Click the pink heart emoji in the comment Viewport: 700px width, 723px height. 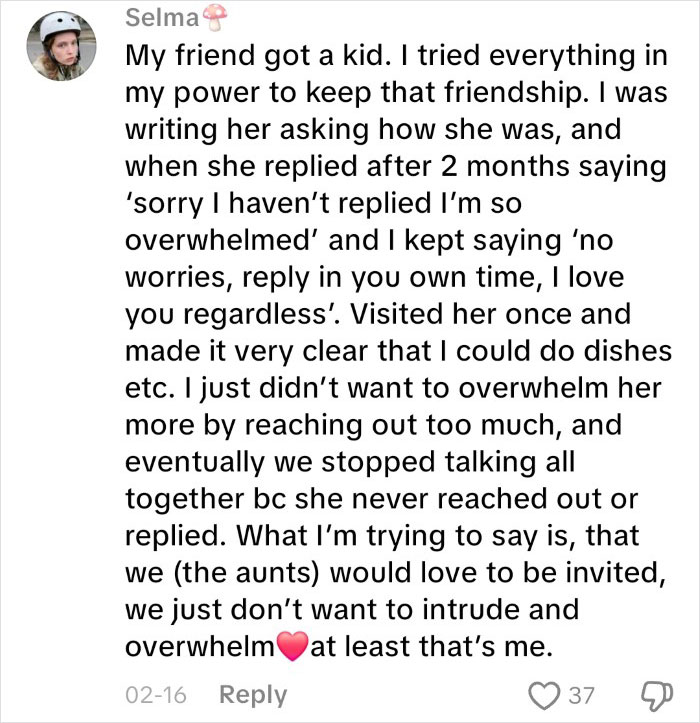(x=292, y=647)
